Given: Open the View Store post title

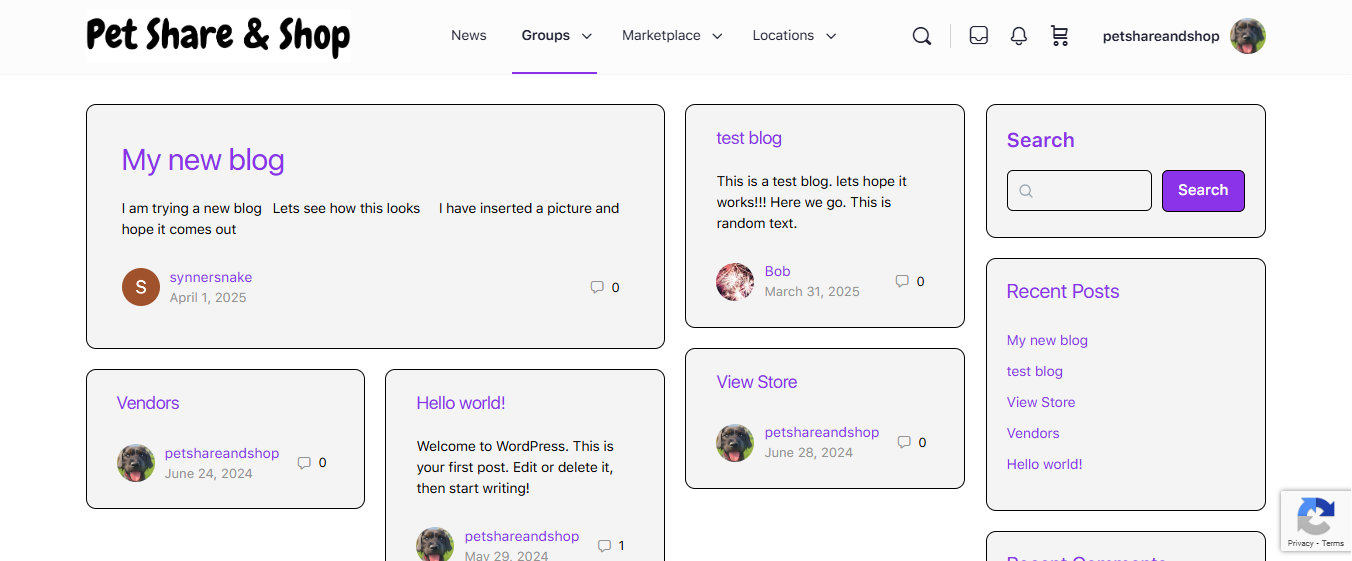Looking at the screenshot, I should [757, 382].
